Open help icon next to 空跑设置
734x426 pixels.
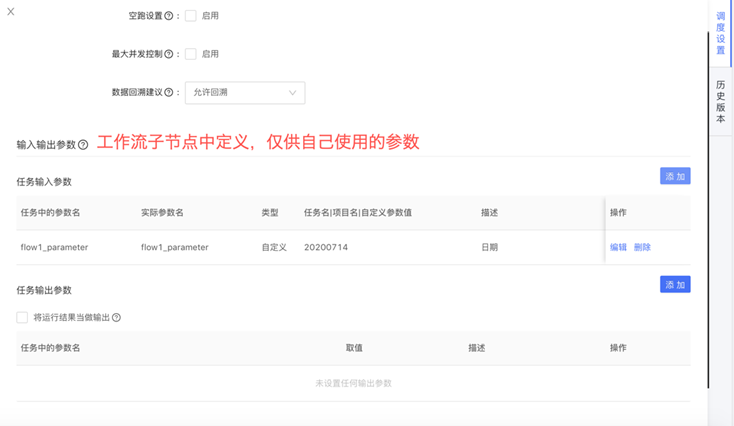[169, 16]
